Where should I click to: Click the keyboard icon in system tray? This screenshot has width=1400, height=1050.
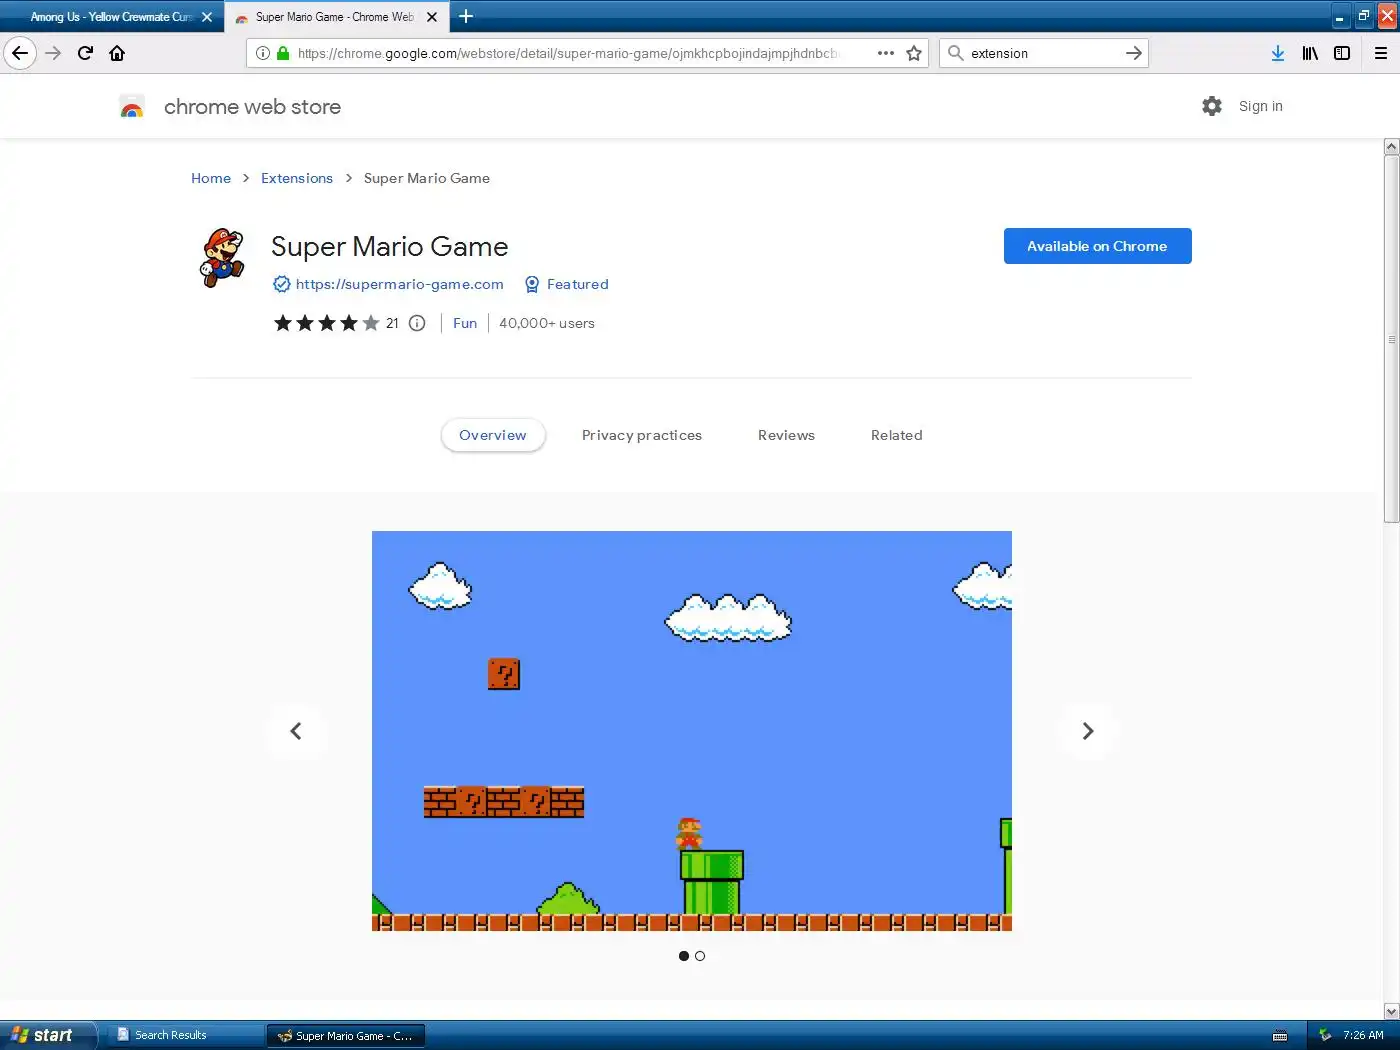coord(1280,1035)
